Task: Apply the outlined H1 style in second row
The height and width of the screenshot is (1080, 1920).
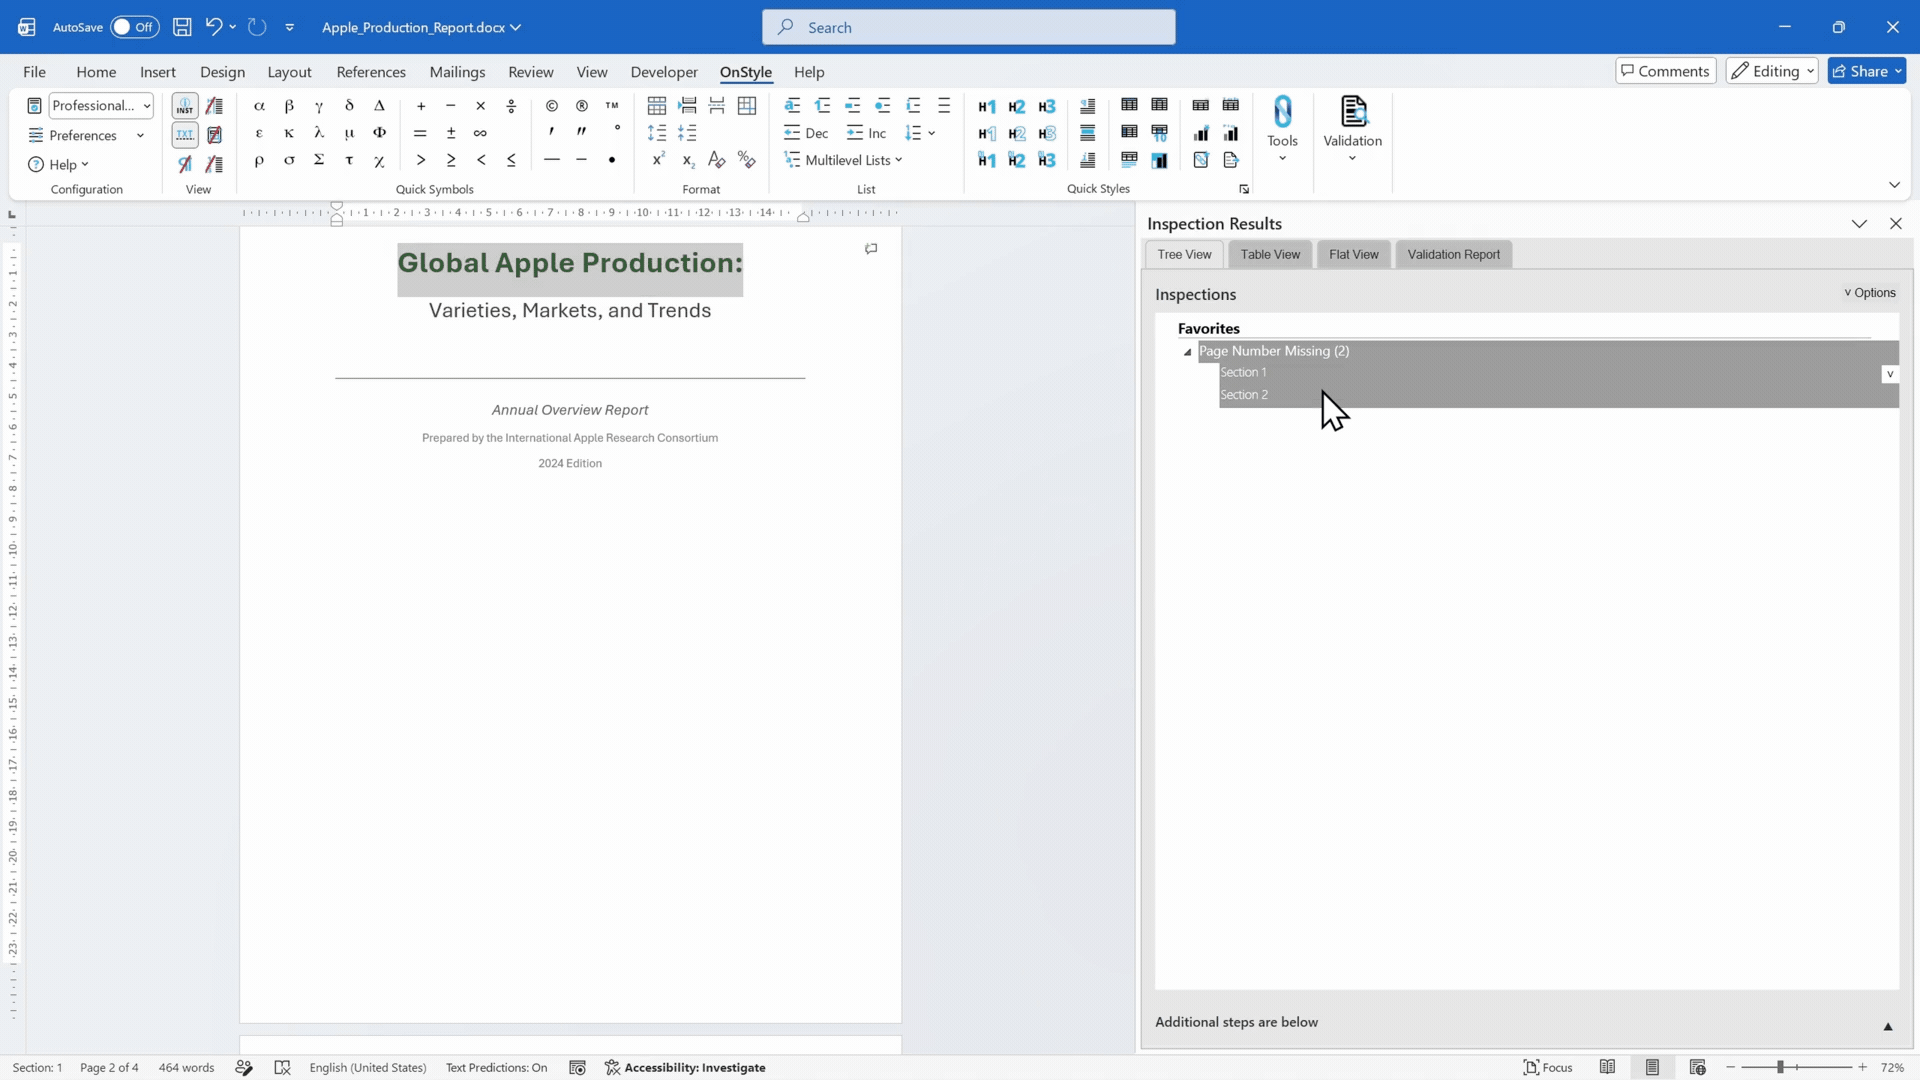Action: [x=987, y=133]
